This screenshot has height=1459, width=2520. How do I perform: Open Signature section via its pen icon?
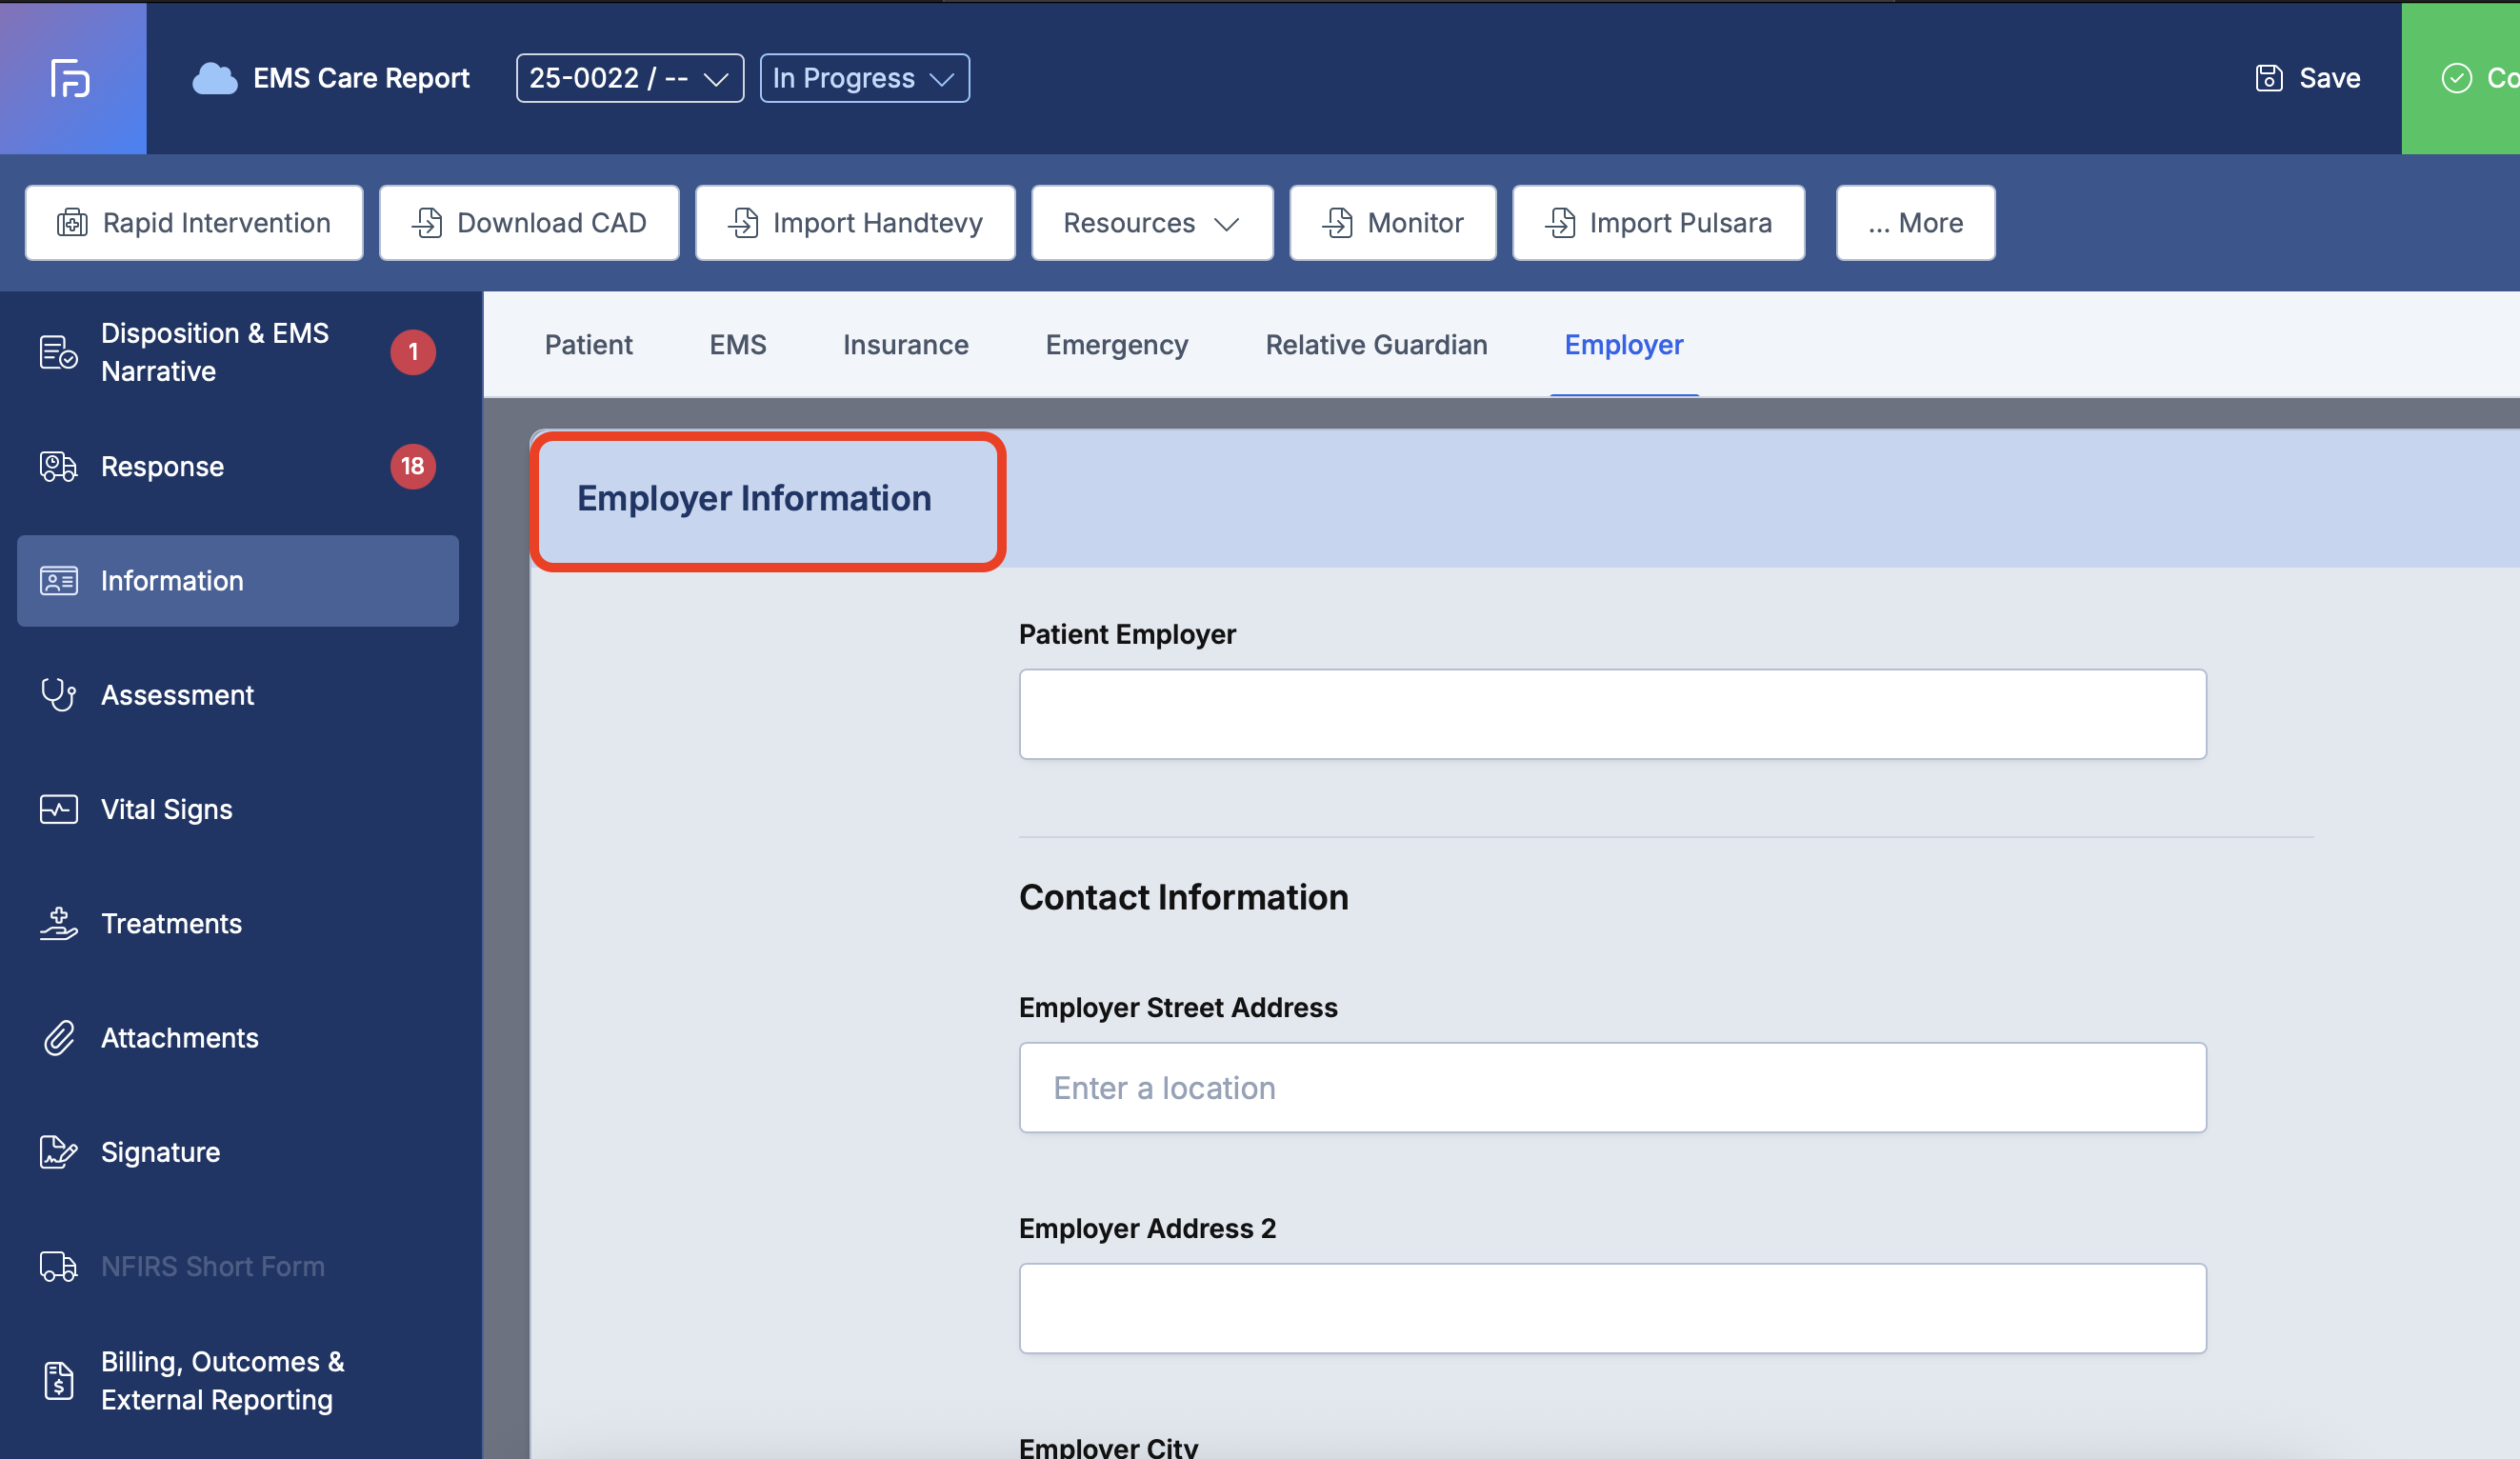click(58, 1152)
